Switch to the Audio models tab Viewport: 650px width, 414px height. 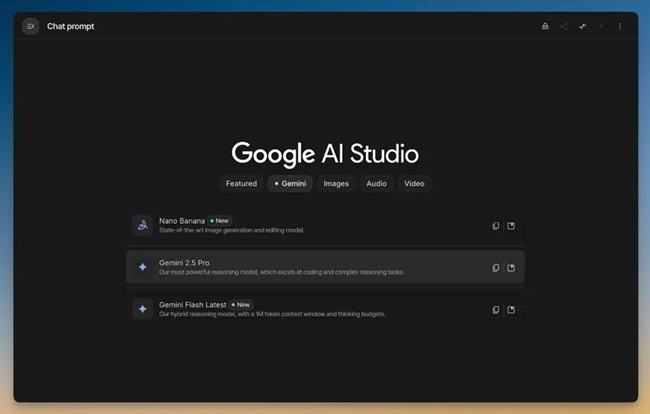[376, 184]
